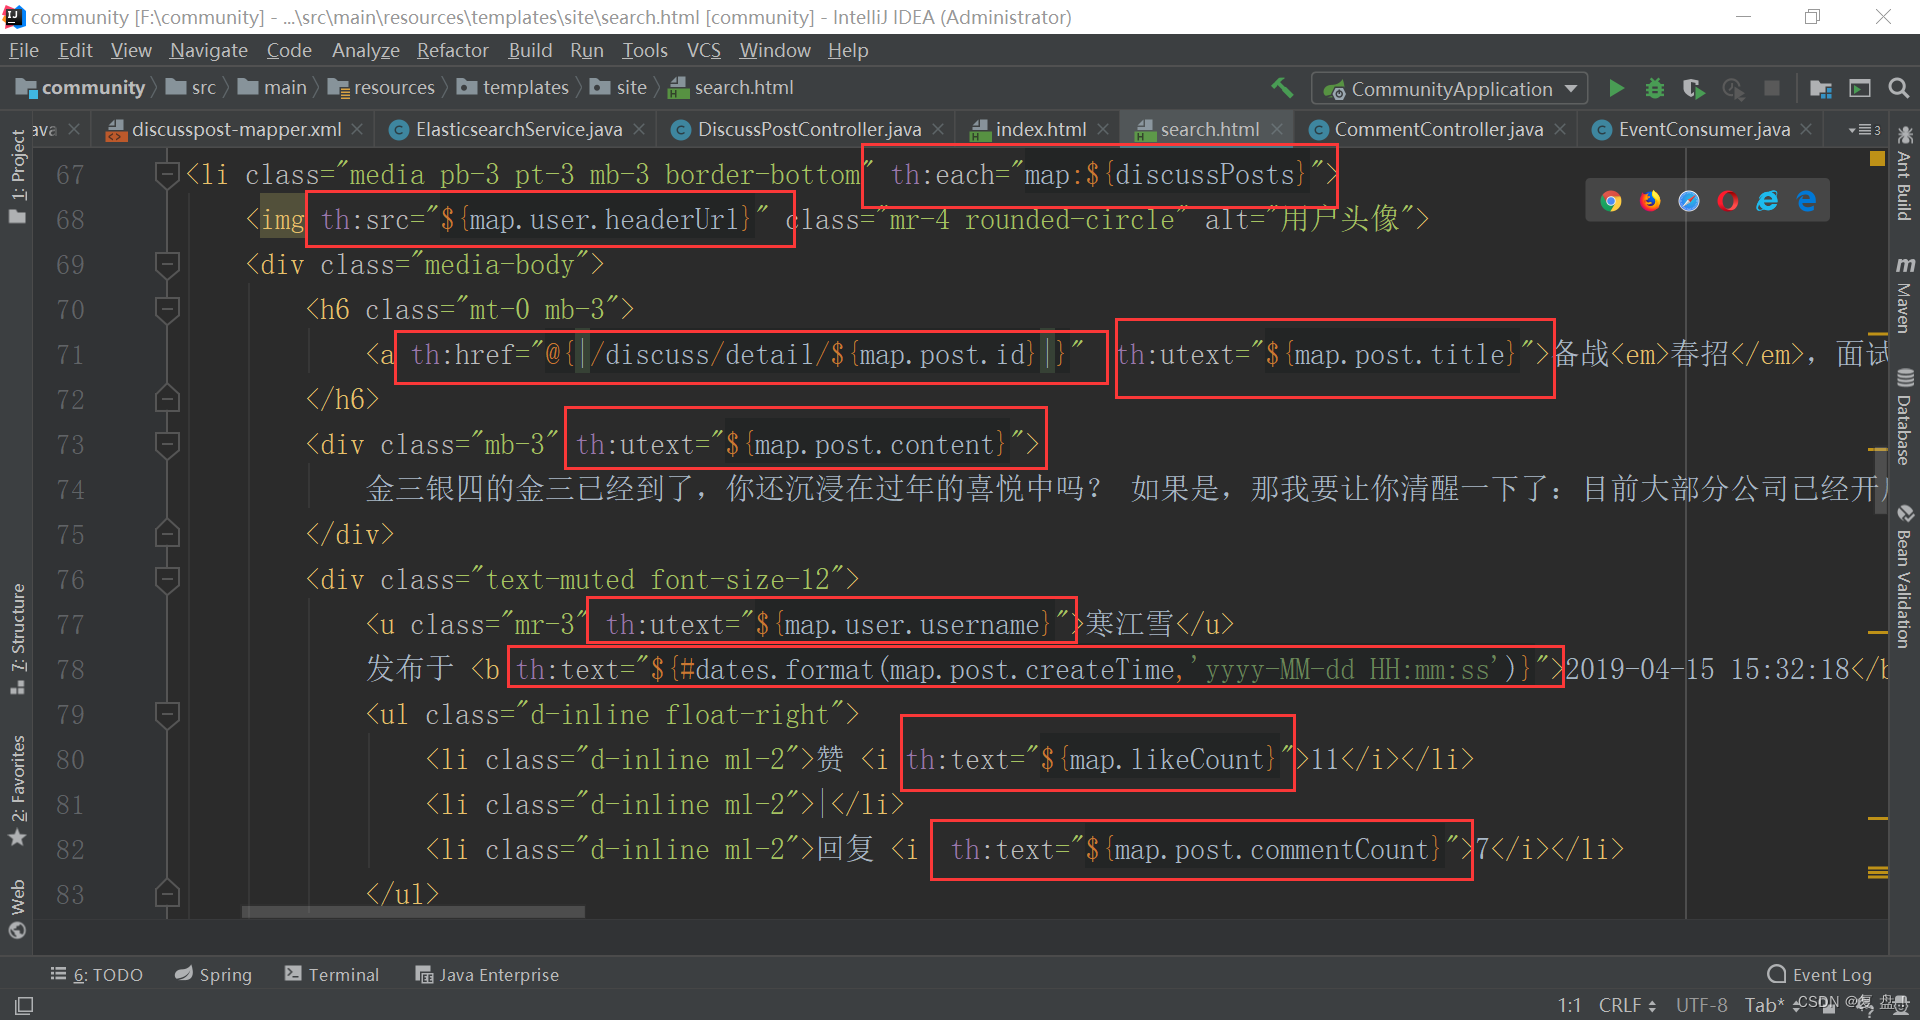Open preview in Chrome browser icon
1920x1020 pixels.
[1610, 201]
